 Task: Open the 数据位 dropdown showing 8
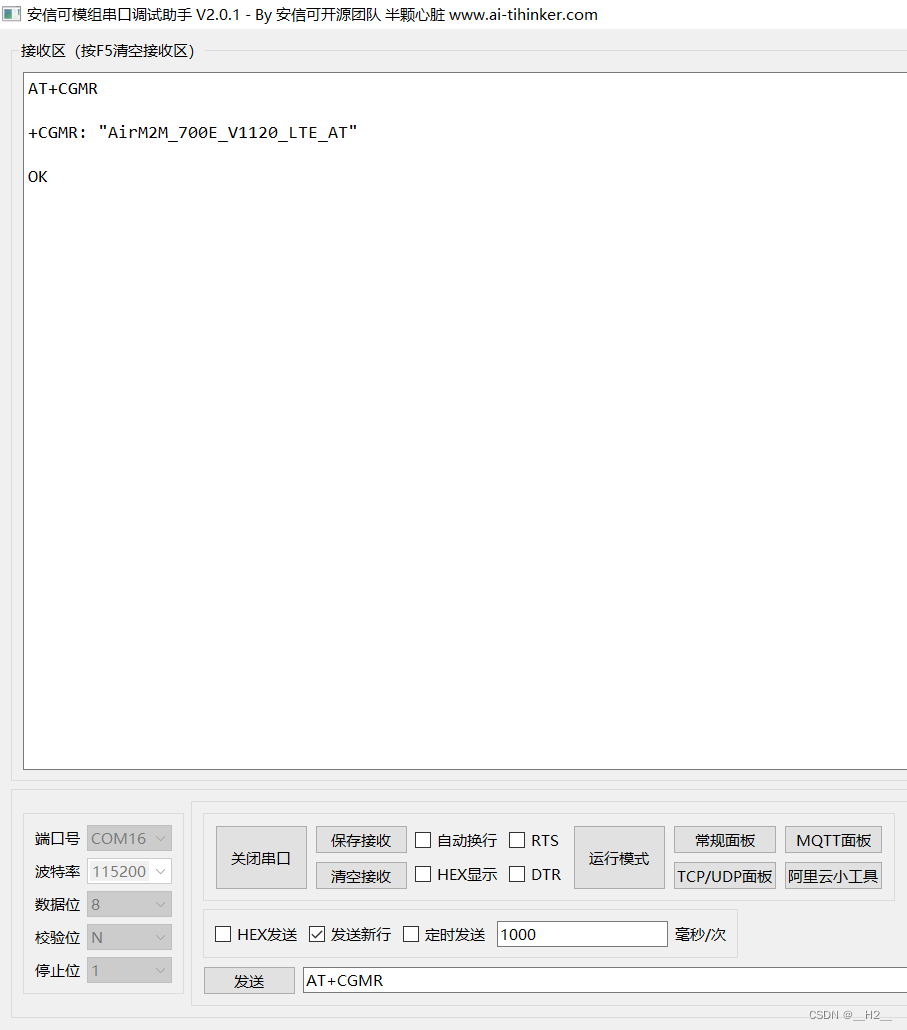(x=129, y=905)
